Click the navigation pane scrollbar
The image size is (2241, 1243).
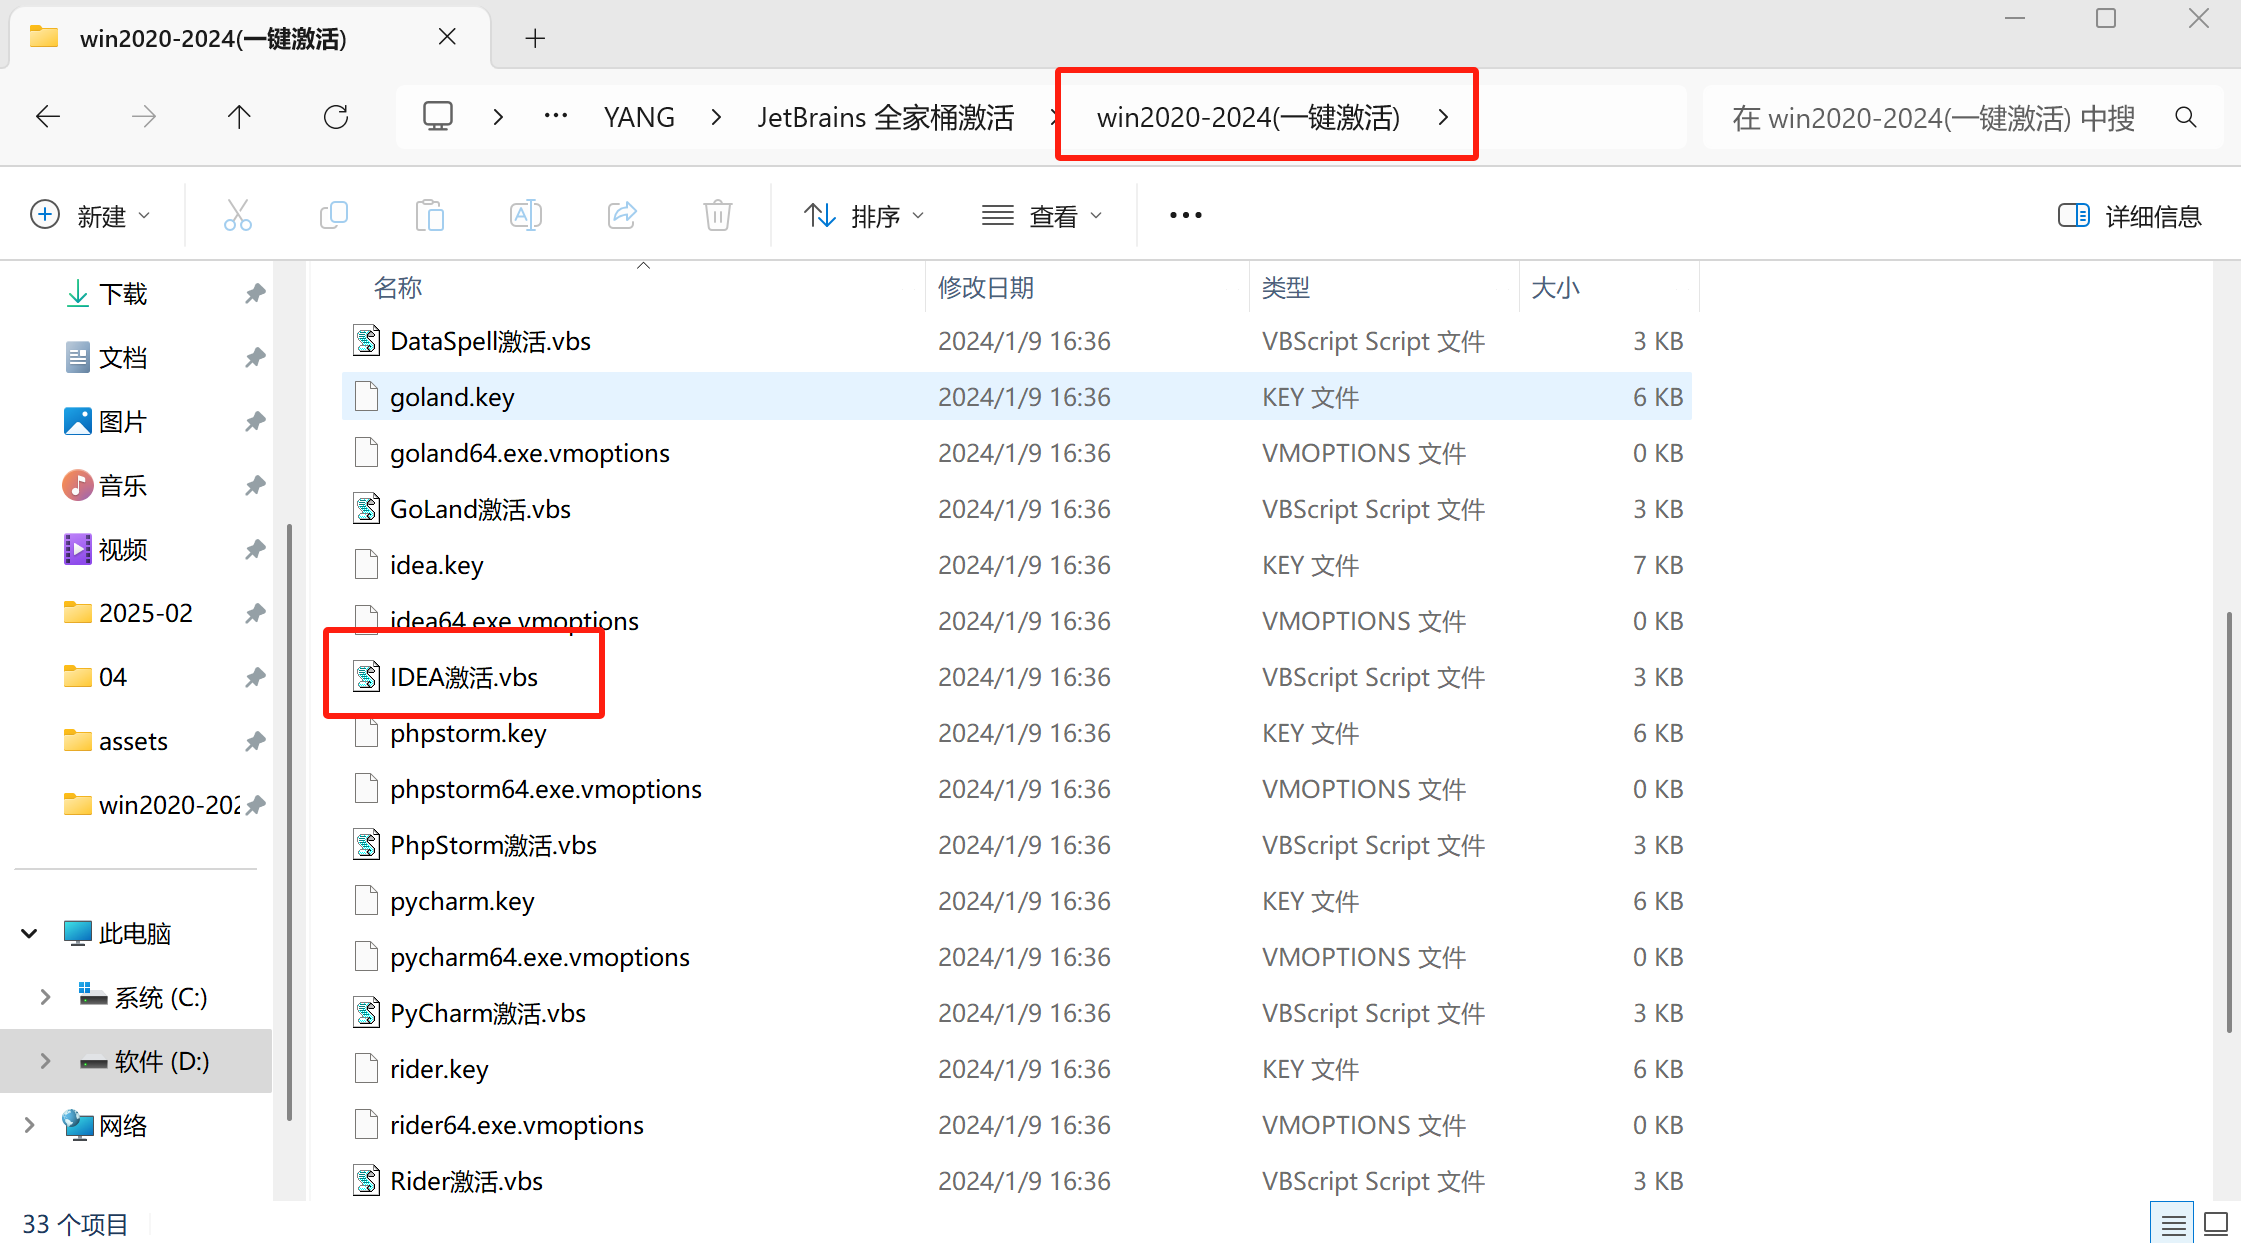point(290,822)
